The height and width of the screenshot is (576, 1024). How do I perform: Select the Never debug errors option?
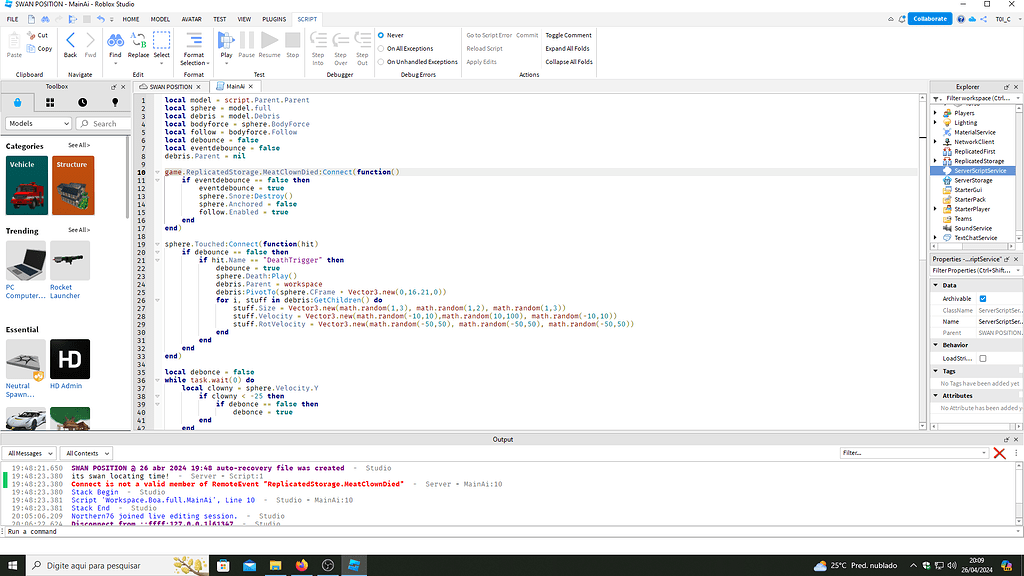click(x=381, y=35)
